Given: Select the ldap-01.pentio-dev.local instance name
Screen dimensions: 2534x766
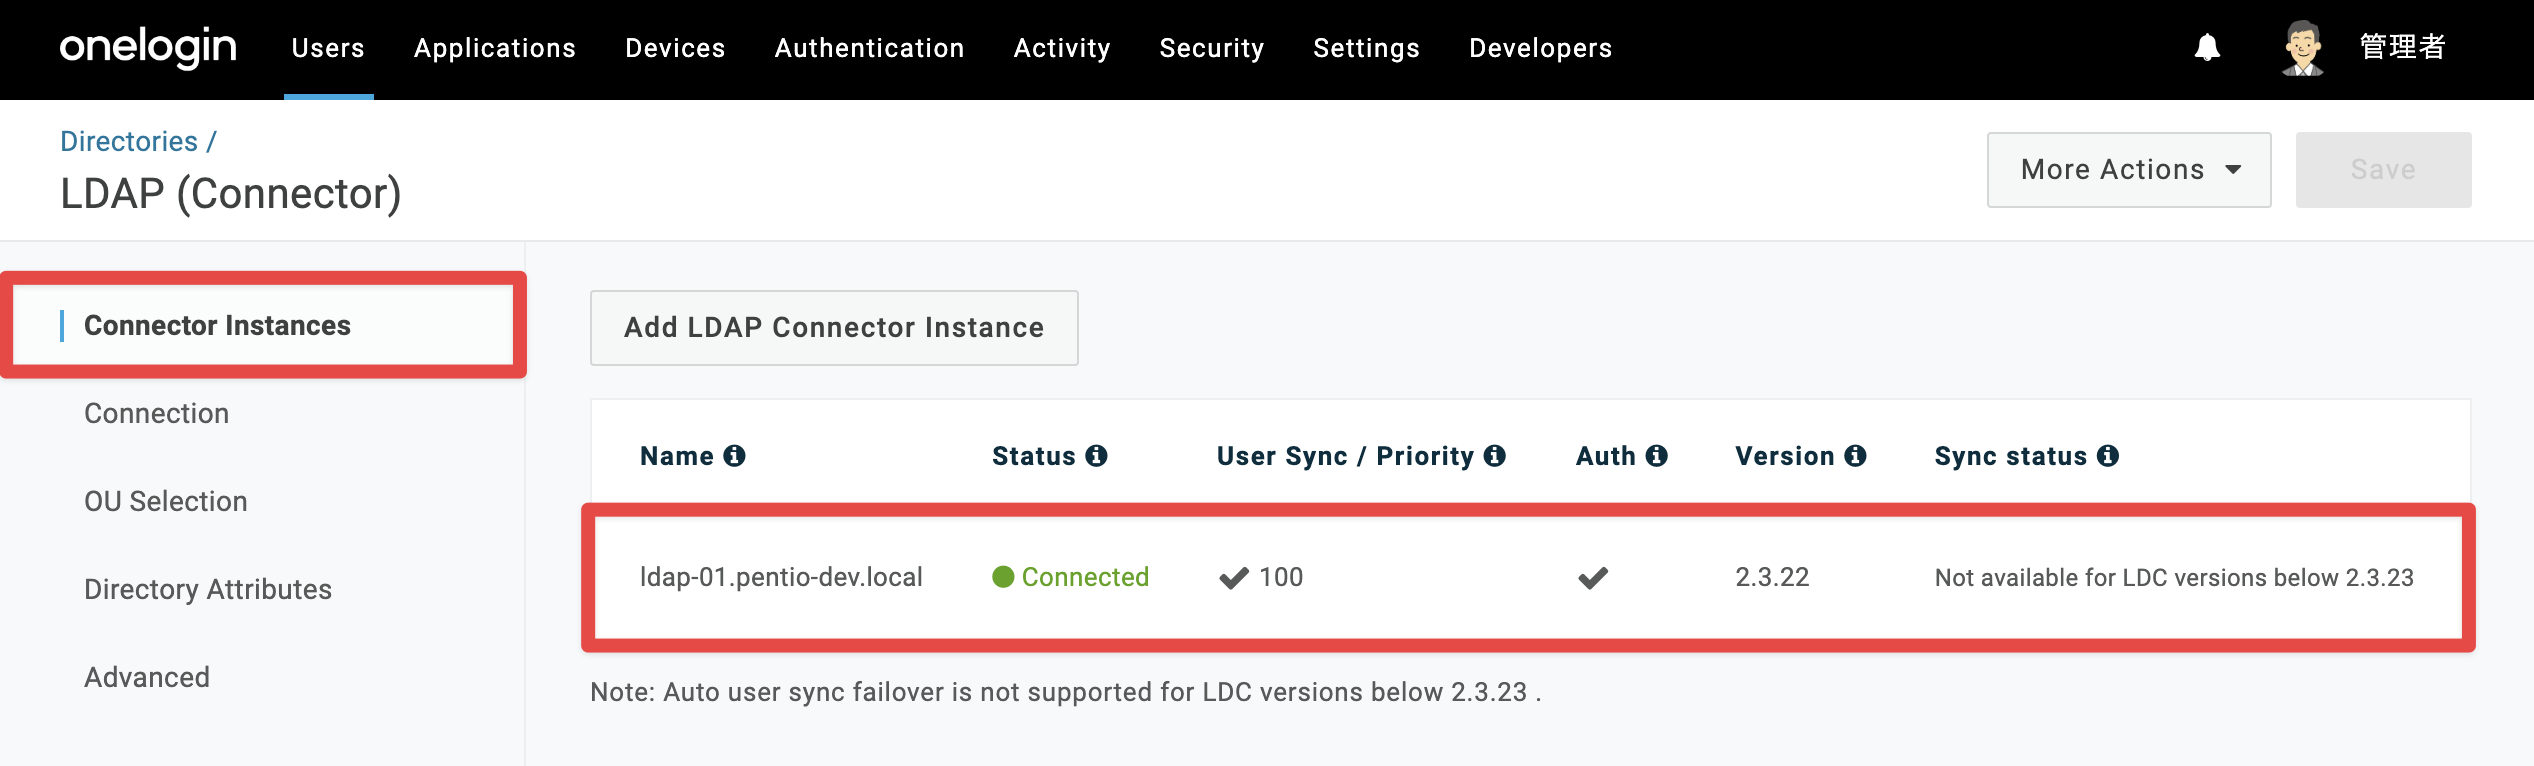Looking at the screenshot, I should click(x=781, y=577).
